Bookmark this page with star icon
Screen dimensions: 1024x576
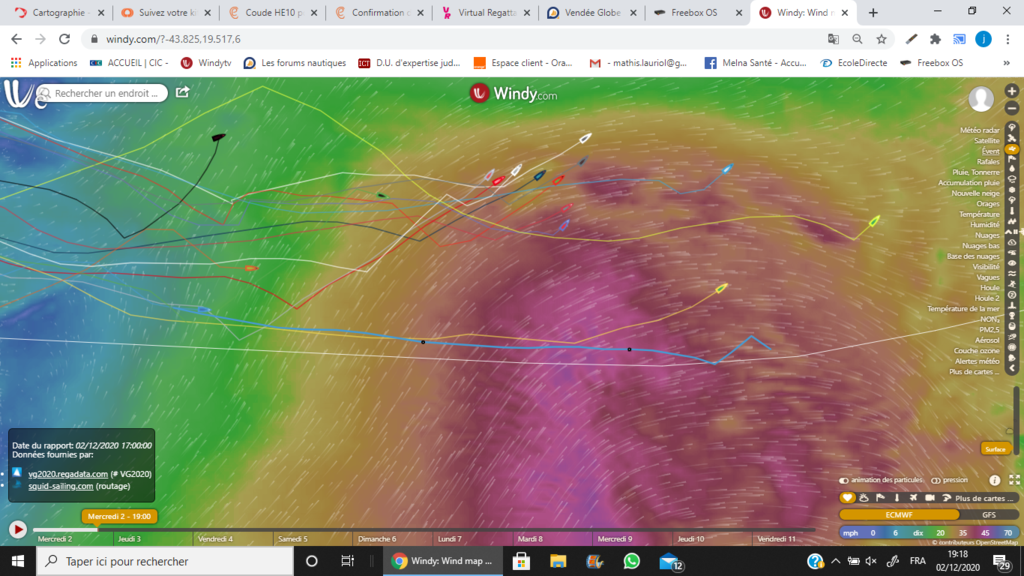(881, 39)
